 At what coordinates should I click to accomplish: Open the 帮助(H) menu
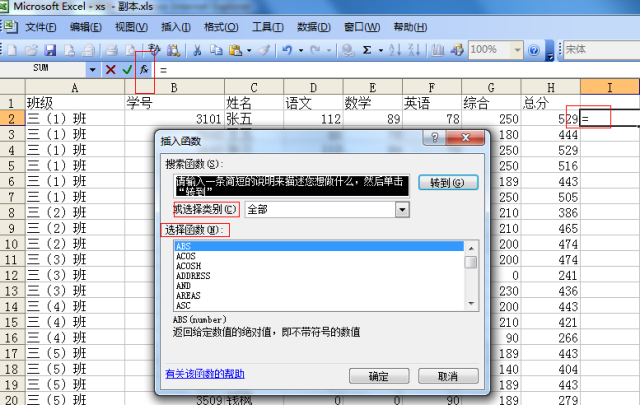410,27
